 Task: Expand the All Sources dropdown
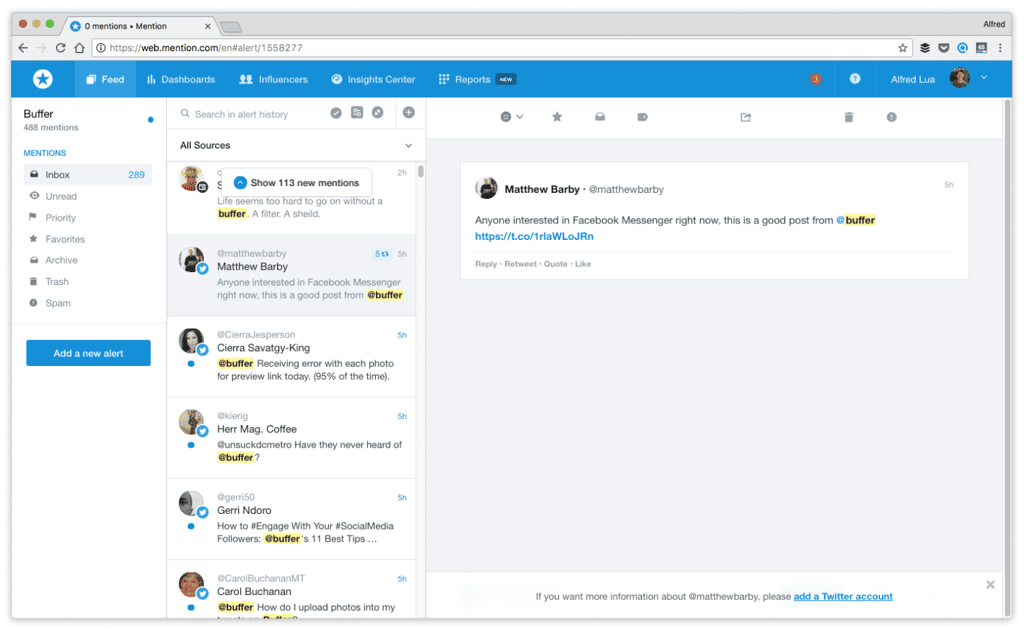[x=296, y=145]
